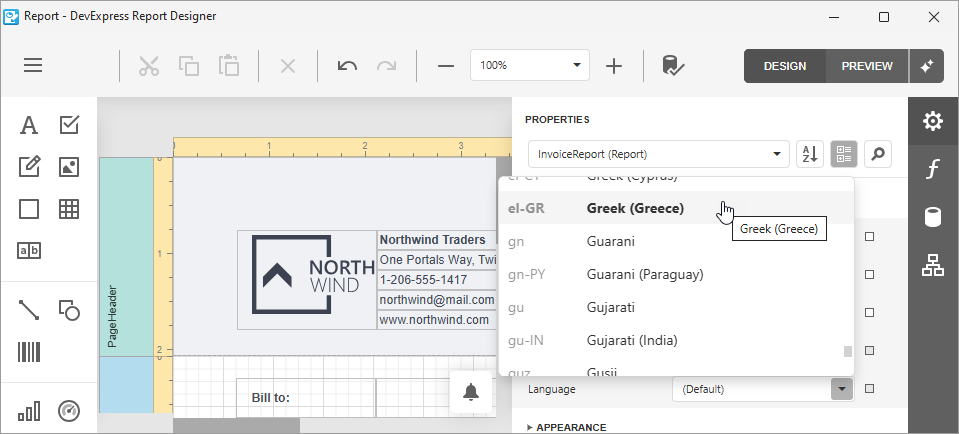Click the Copy toolbar icon
The height and width of the screenshot is (434, 959).
point(189,65)
